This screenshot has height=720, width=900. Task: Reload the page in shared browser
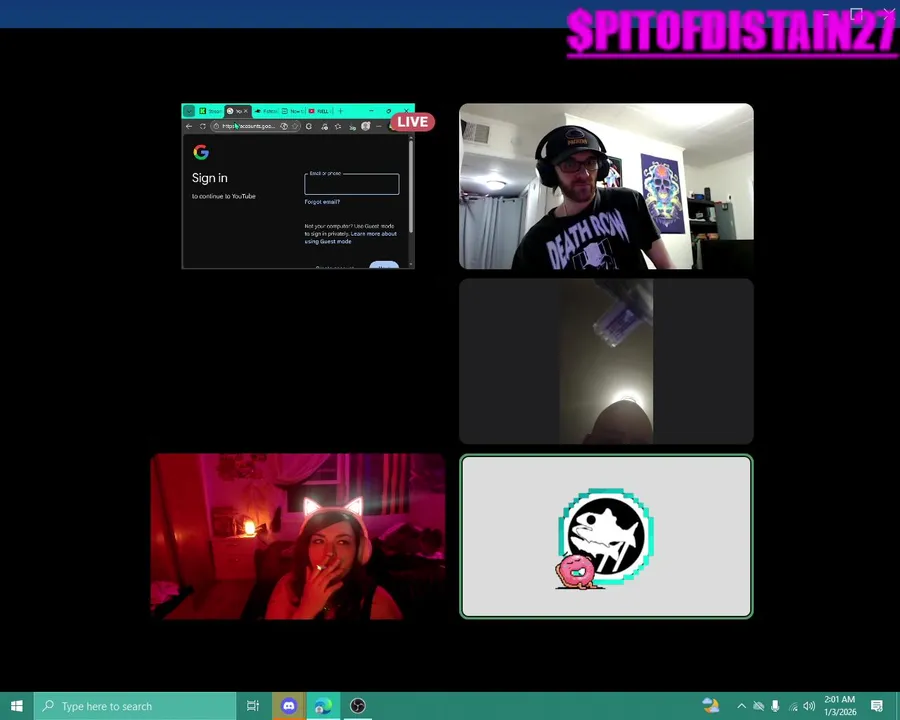click(203, 126)
